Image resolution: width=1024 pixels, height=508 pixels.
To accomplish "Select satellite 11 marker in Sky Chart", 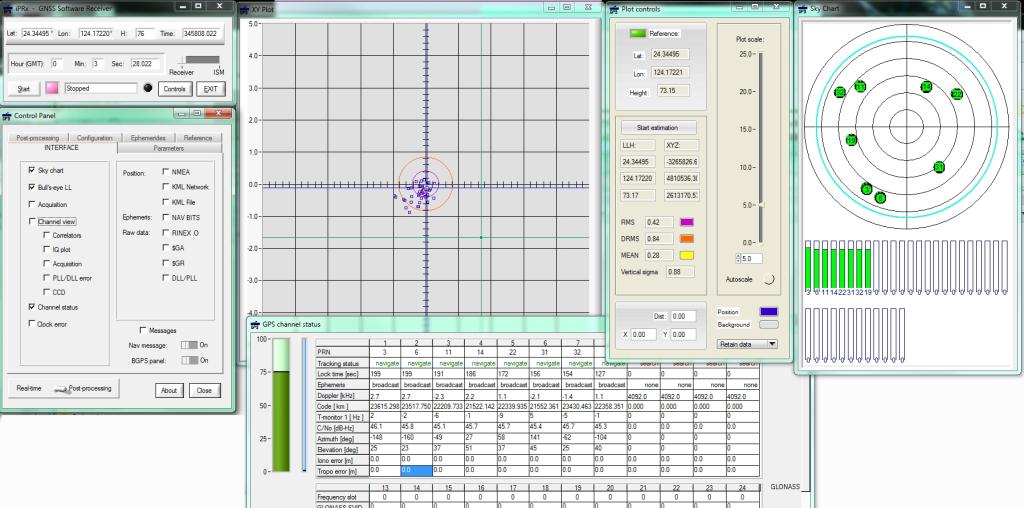I will (x=860, y=87).
